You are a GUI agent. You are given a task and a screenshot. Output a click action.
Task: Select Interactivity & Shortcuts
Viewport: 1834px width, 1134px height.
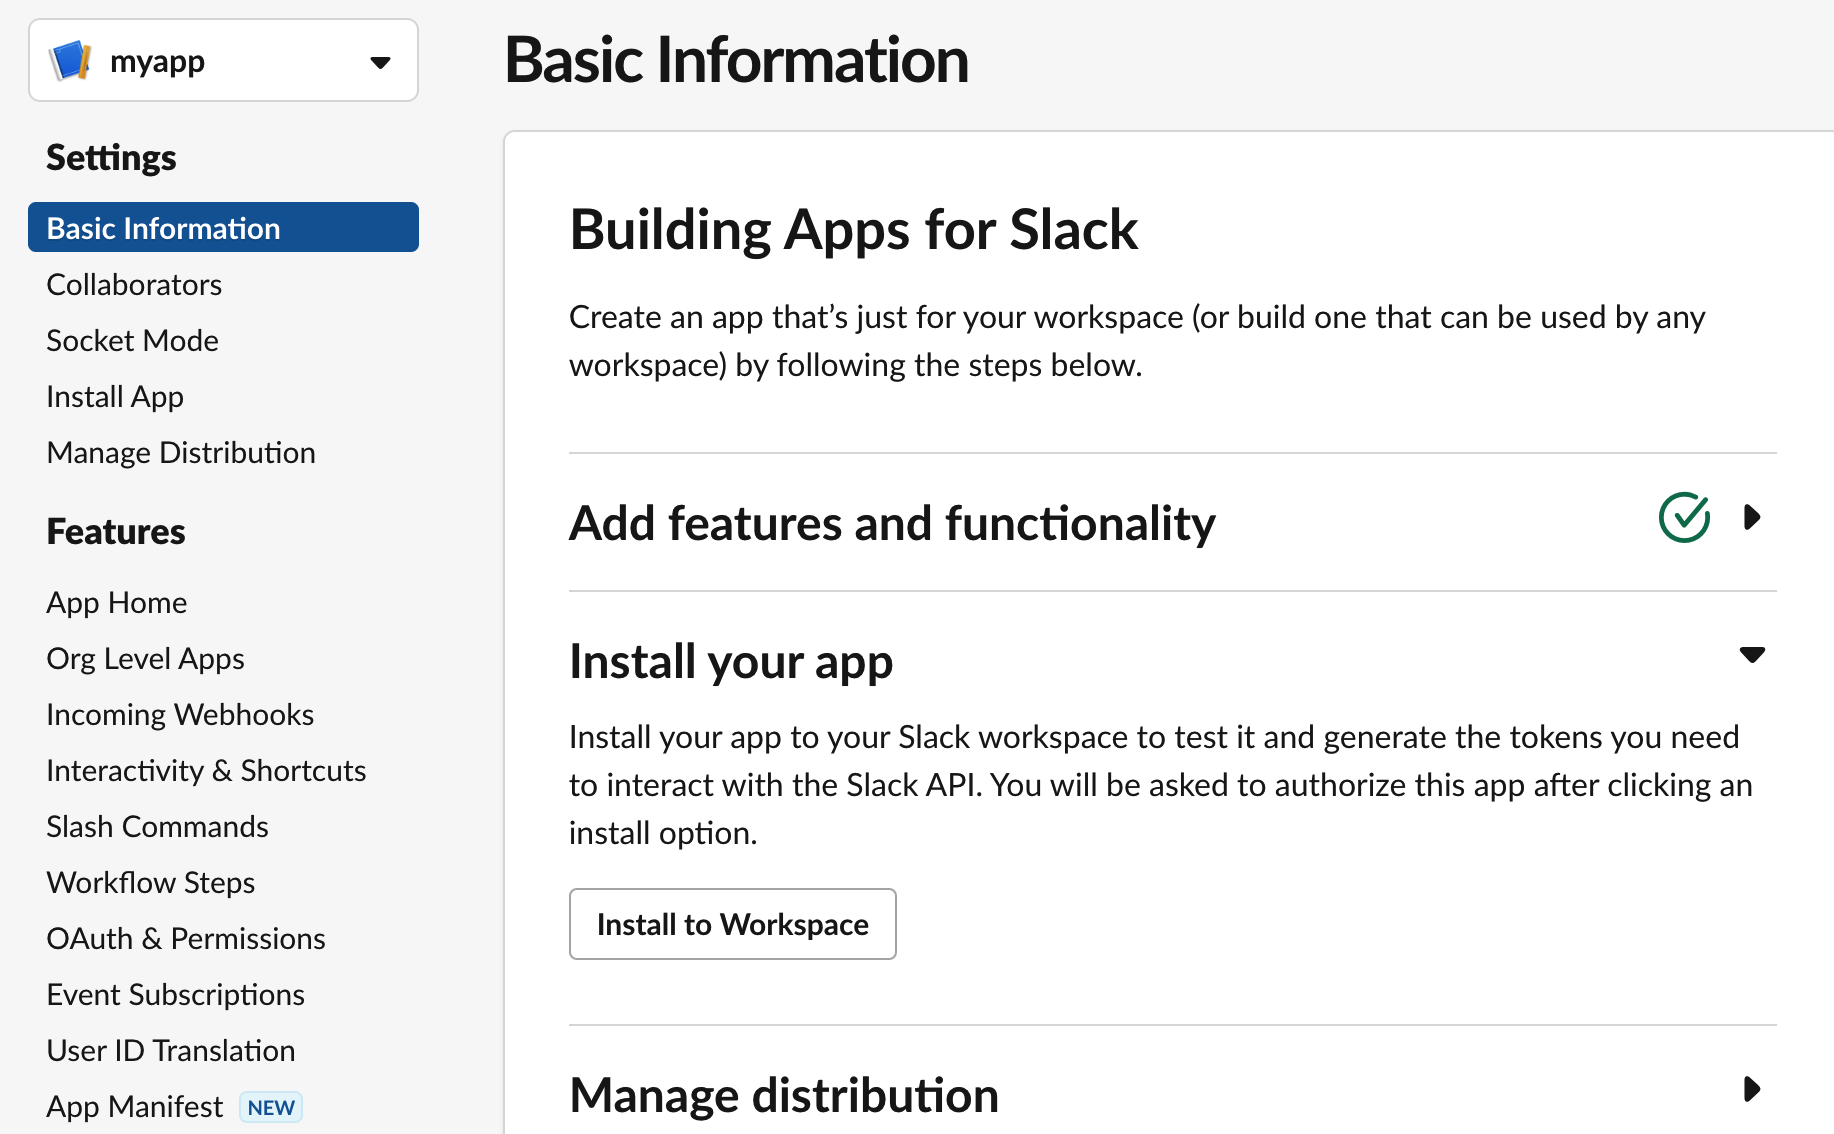point(206,771)
